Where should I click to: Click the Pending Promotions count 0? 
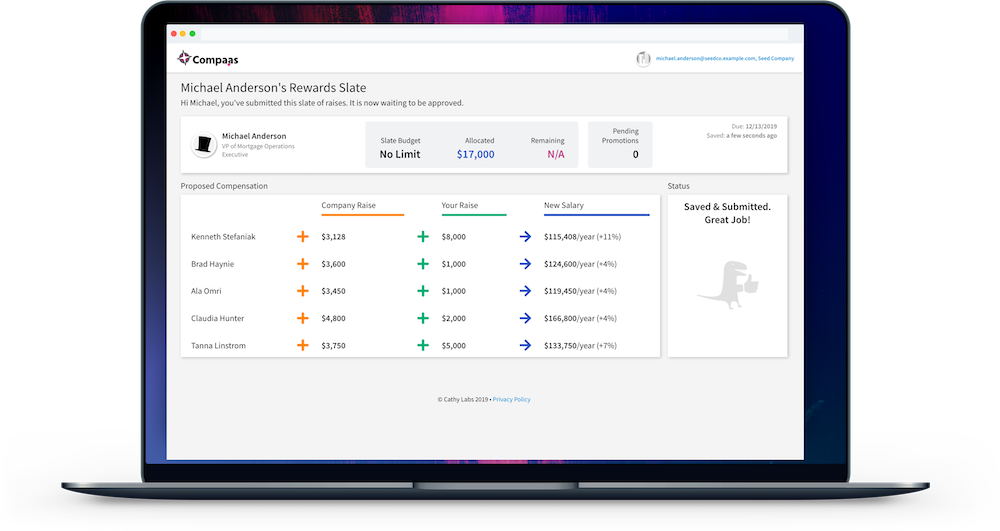(x=635, y=154)
